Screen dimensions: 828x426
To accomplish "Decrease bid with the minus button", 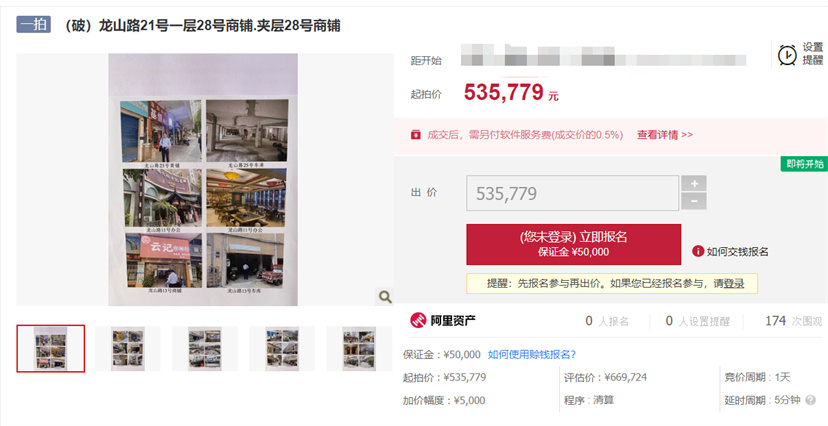I will tap(694, 201).
